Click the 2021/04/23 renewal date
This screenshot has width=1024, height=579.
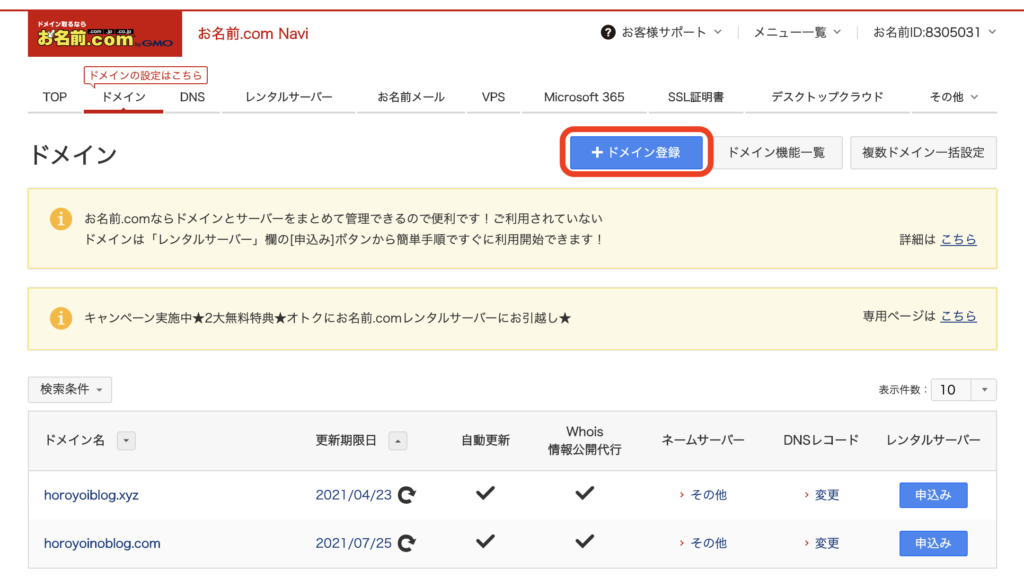(353, 495)
